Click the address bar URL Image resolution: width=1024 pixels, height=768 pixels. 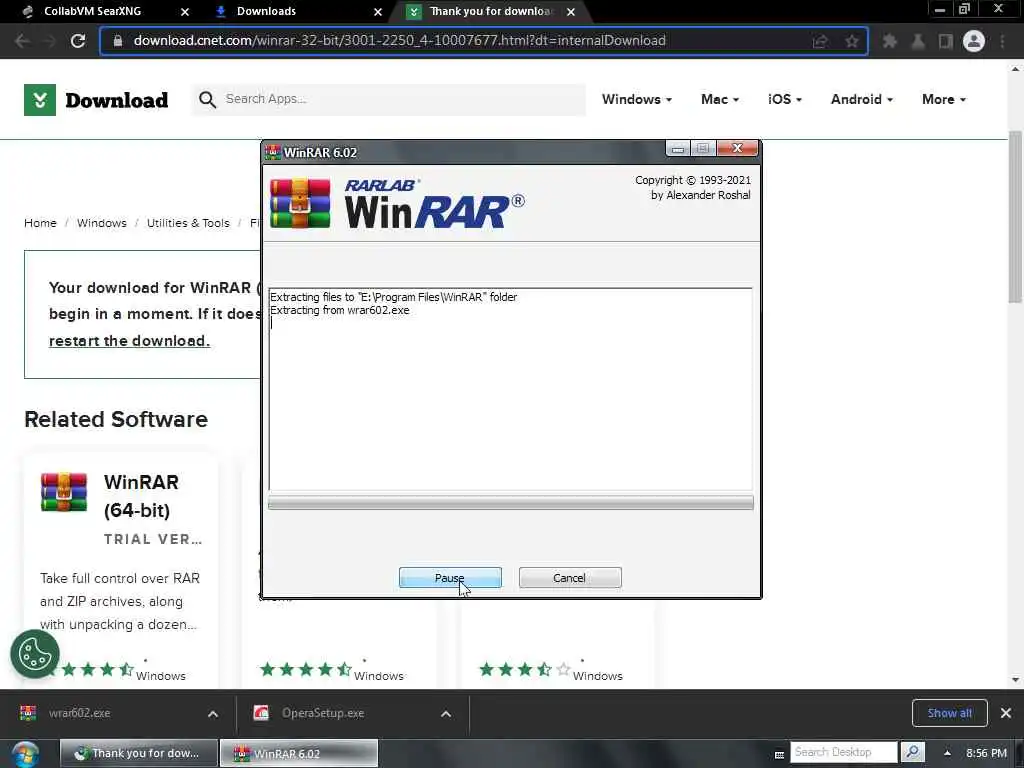tap(400, 40)
